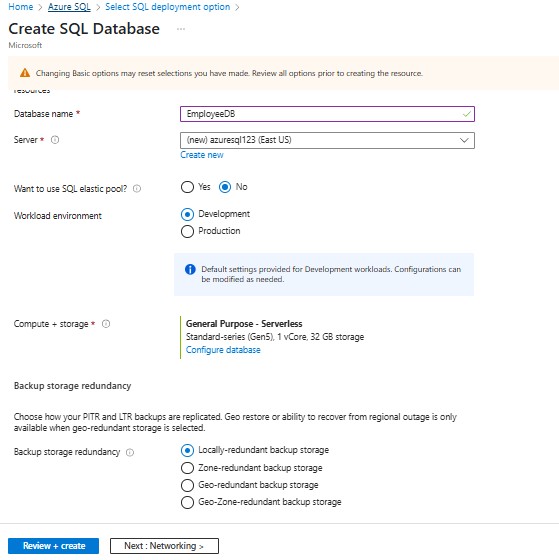Screen dimensions: 559x560
Task: Open the ellipsis menu beside Create SQL Database
Action: [181, 29]
